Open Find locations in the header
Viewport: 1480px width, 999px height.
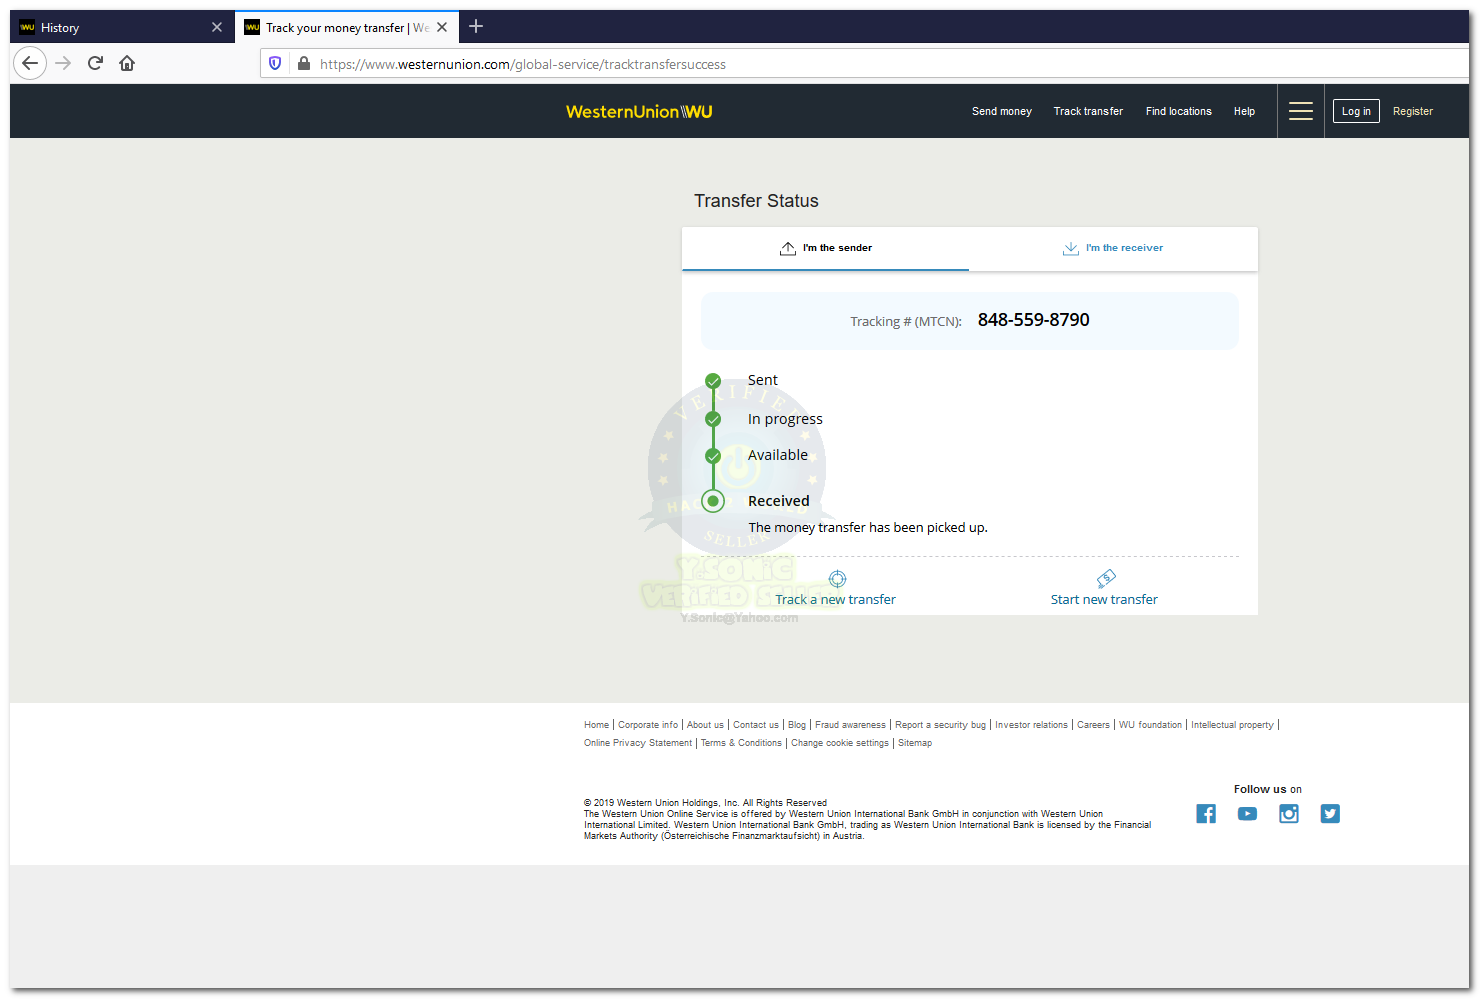[1179, 111]
